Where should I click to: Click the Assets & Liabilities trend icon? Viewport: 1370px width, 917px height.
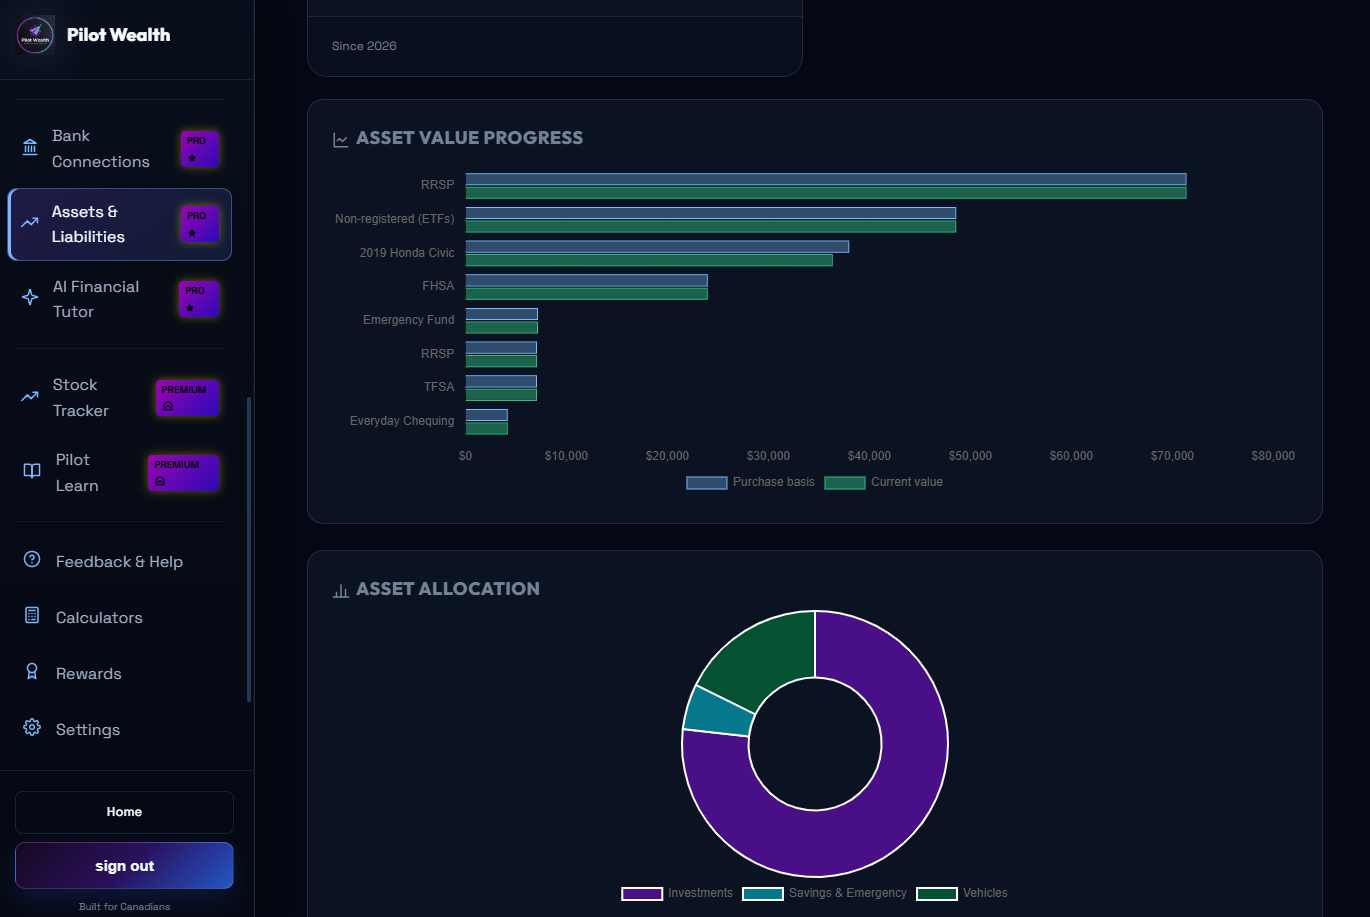click(x=30, y=224)
